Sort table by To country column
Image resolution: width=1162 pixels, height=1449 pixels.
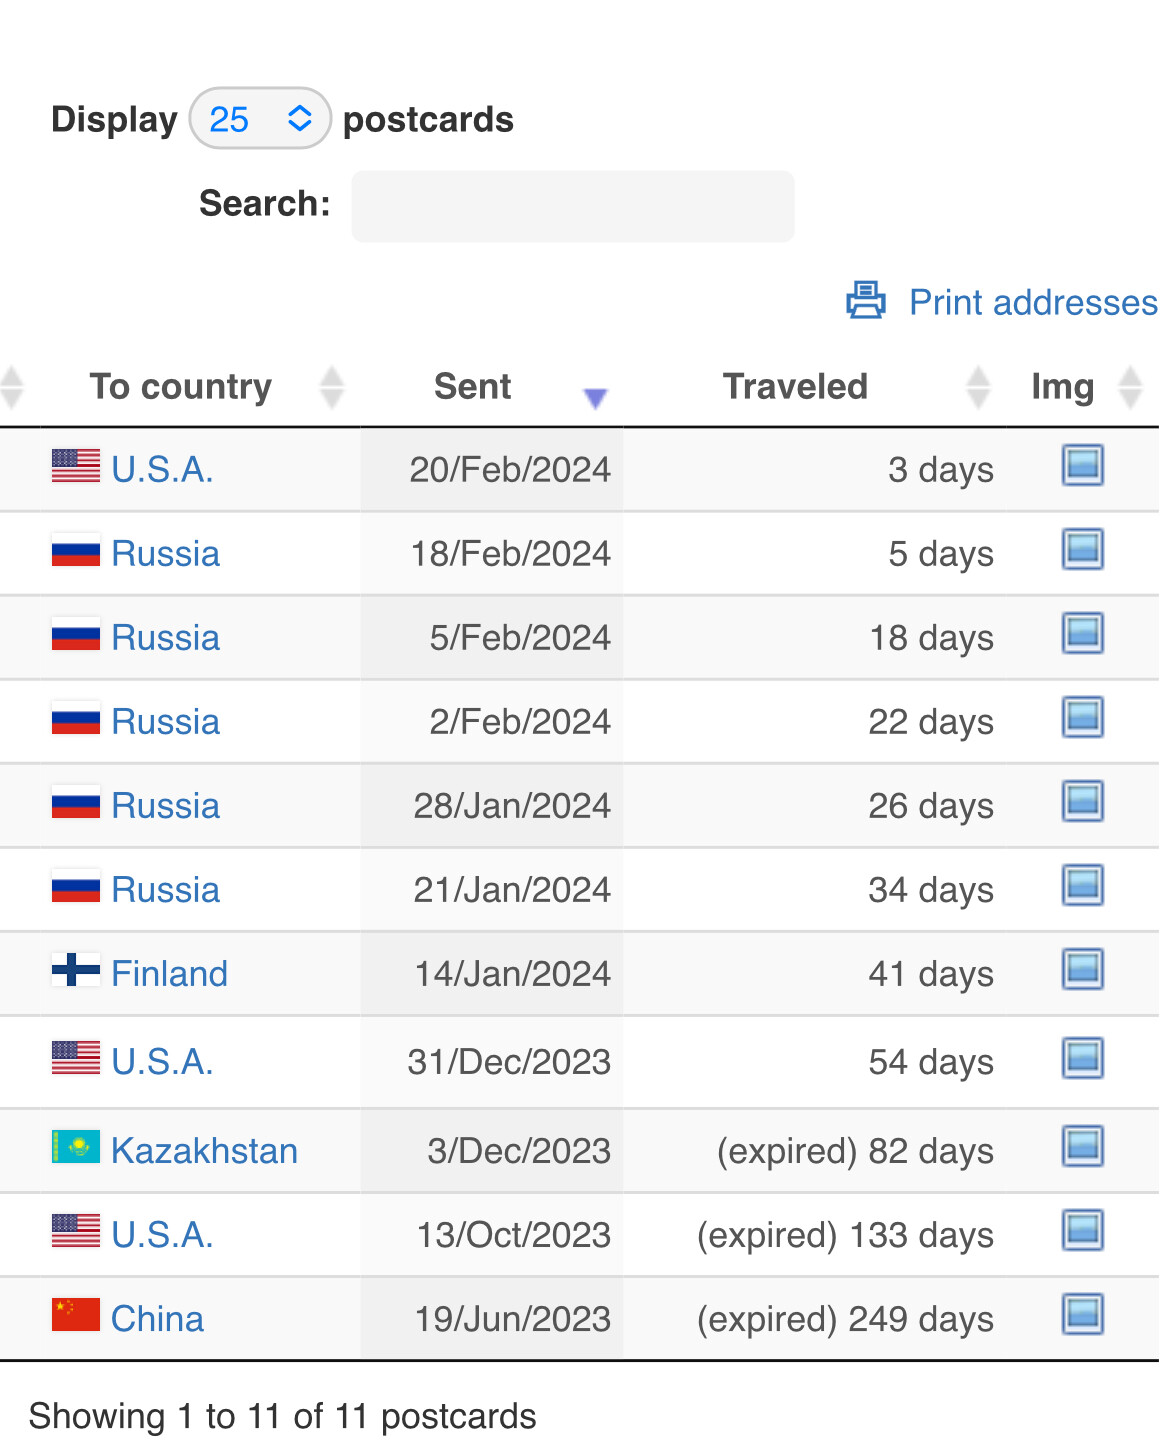click(x=181, y=386)
